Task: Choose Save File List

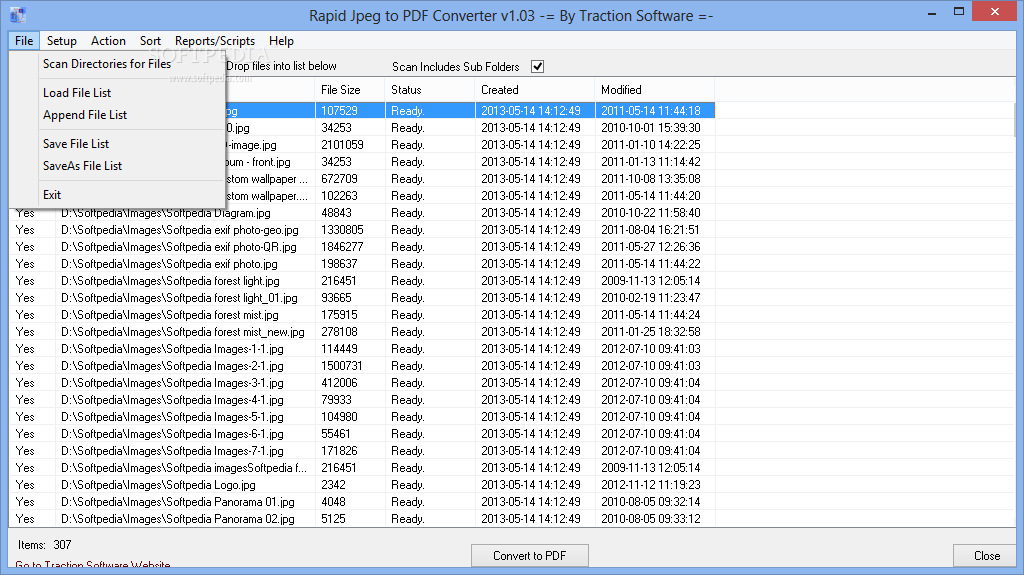Action: pos(118,144)
